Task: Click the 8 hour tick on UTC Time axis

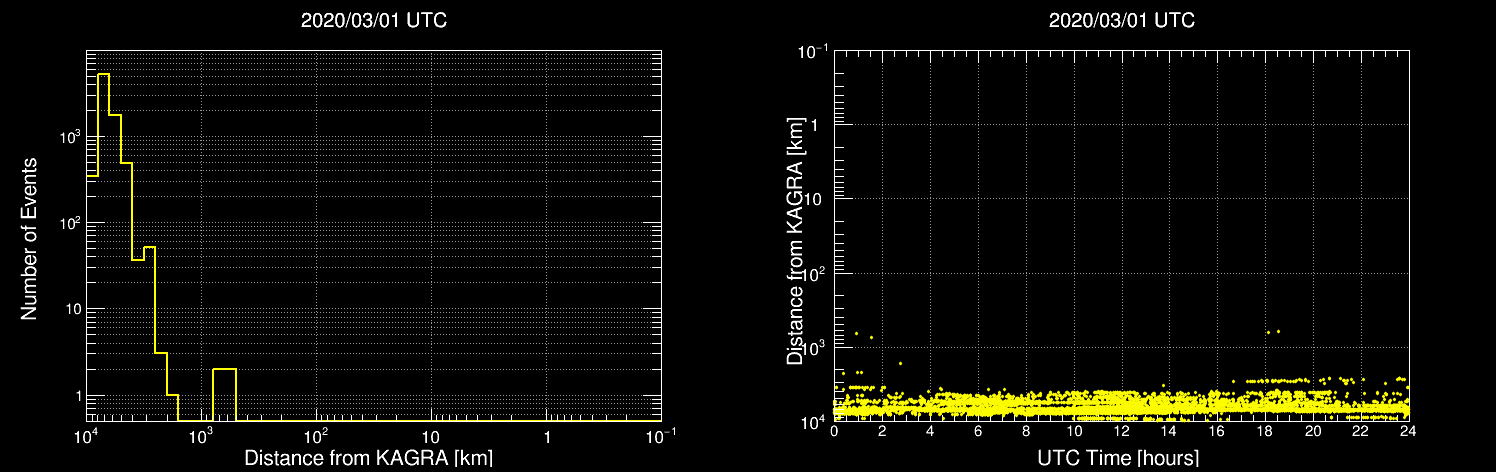Action: pos(1027,432)
